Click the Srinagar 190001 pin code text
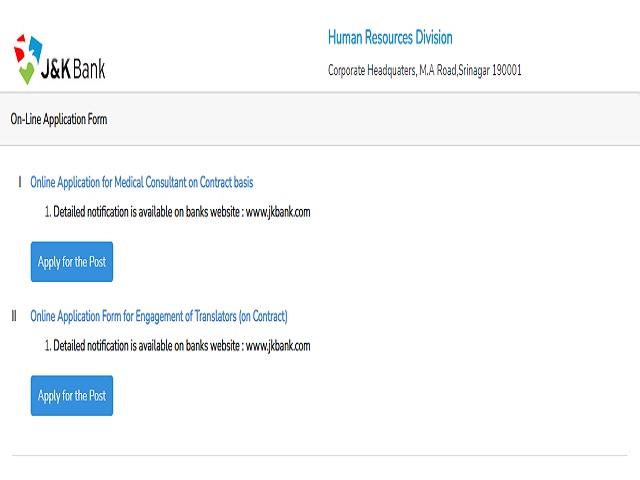640x480 pixels. (490, 70)
